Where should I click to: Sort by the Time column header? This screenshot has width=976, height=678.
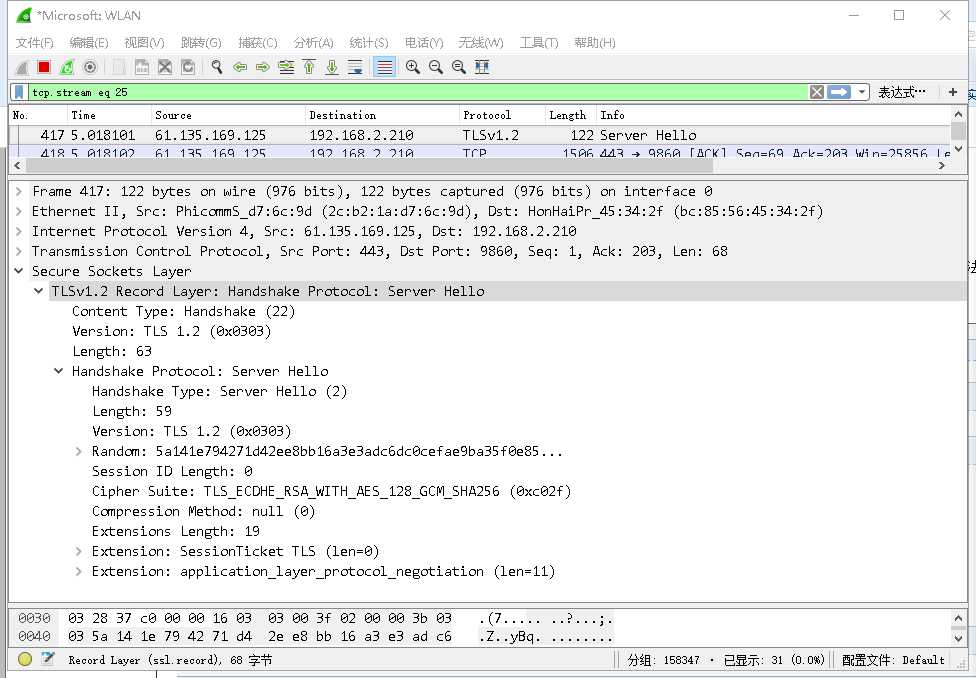pos(109,115)
